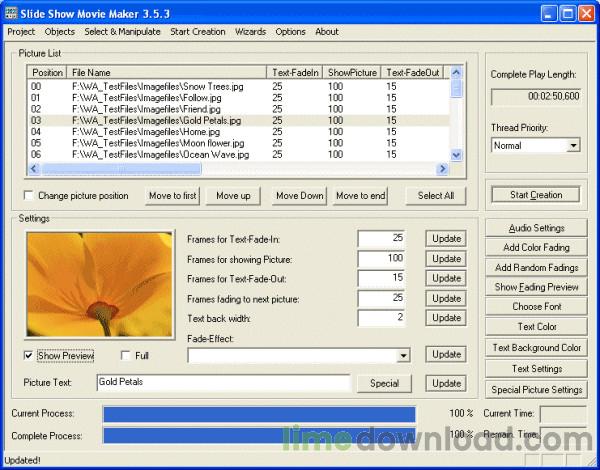The image size is (600, 470).
Task: Uncheck the Show Preview checkbox
Action: 28,355
